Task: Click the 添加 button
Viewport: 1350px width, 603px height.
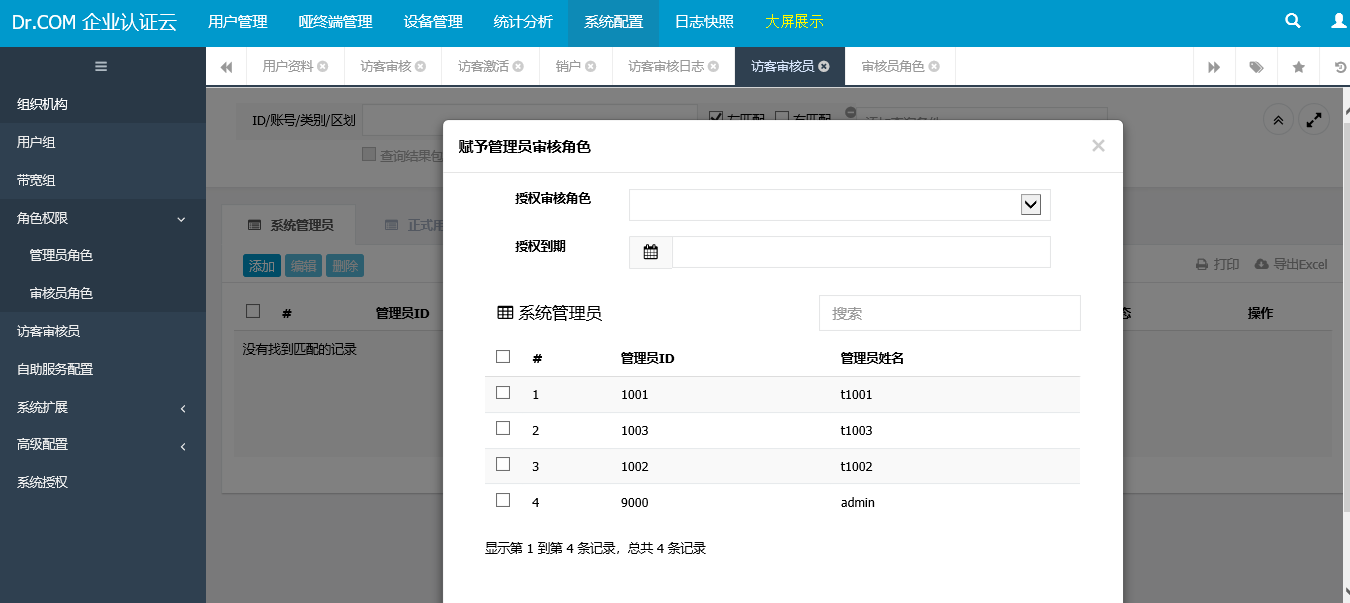Action: point(262,265)
